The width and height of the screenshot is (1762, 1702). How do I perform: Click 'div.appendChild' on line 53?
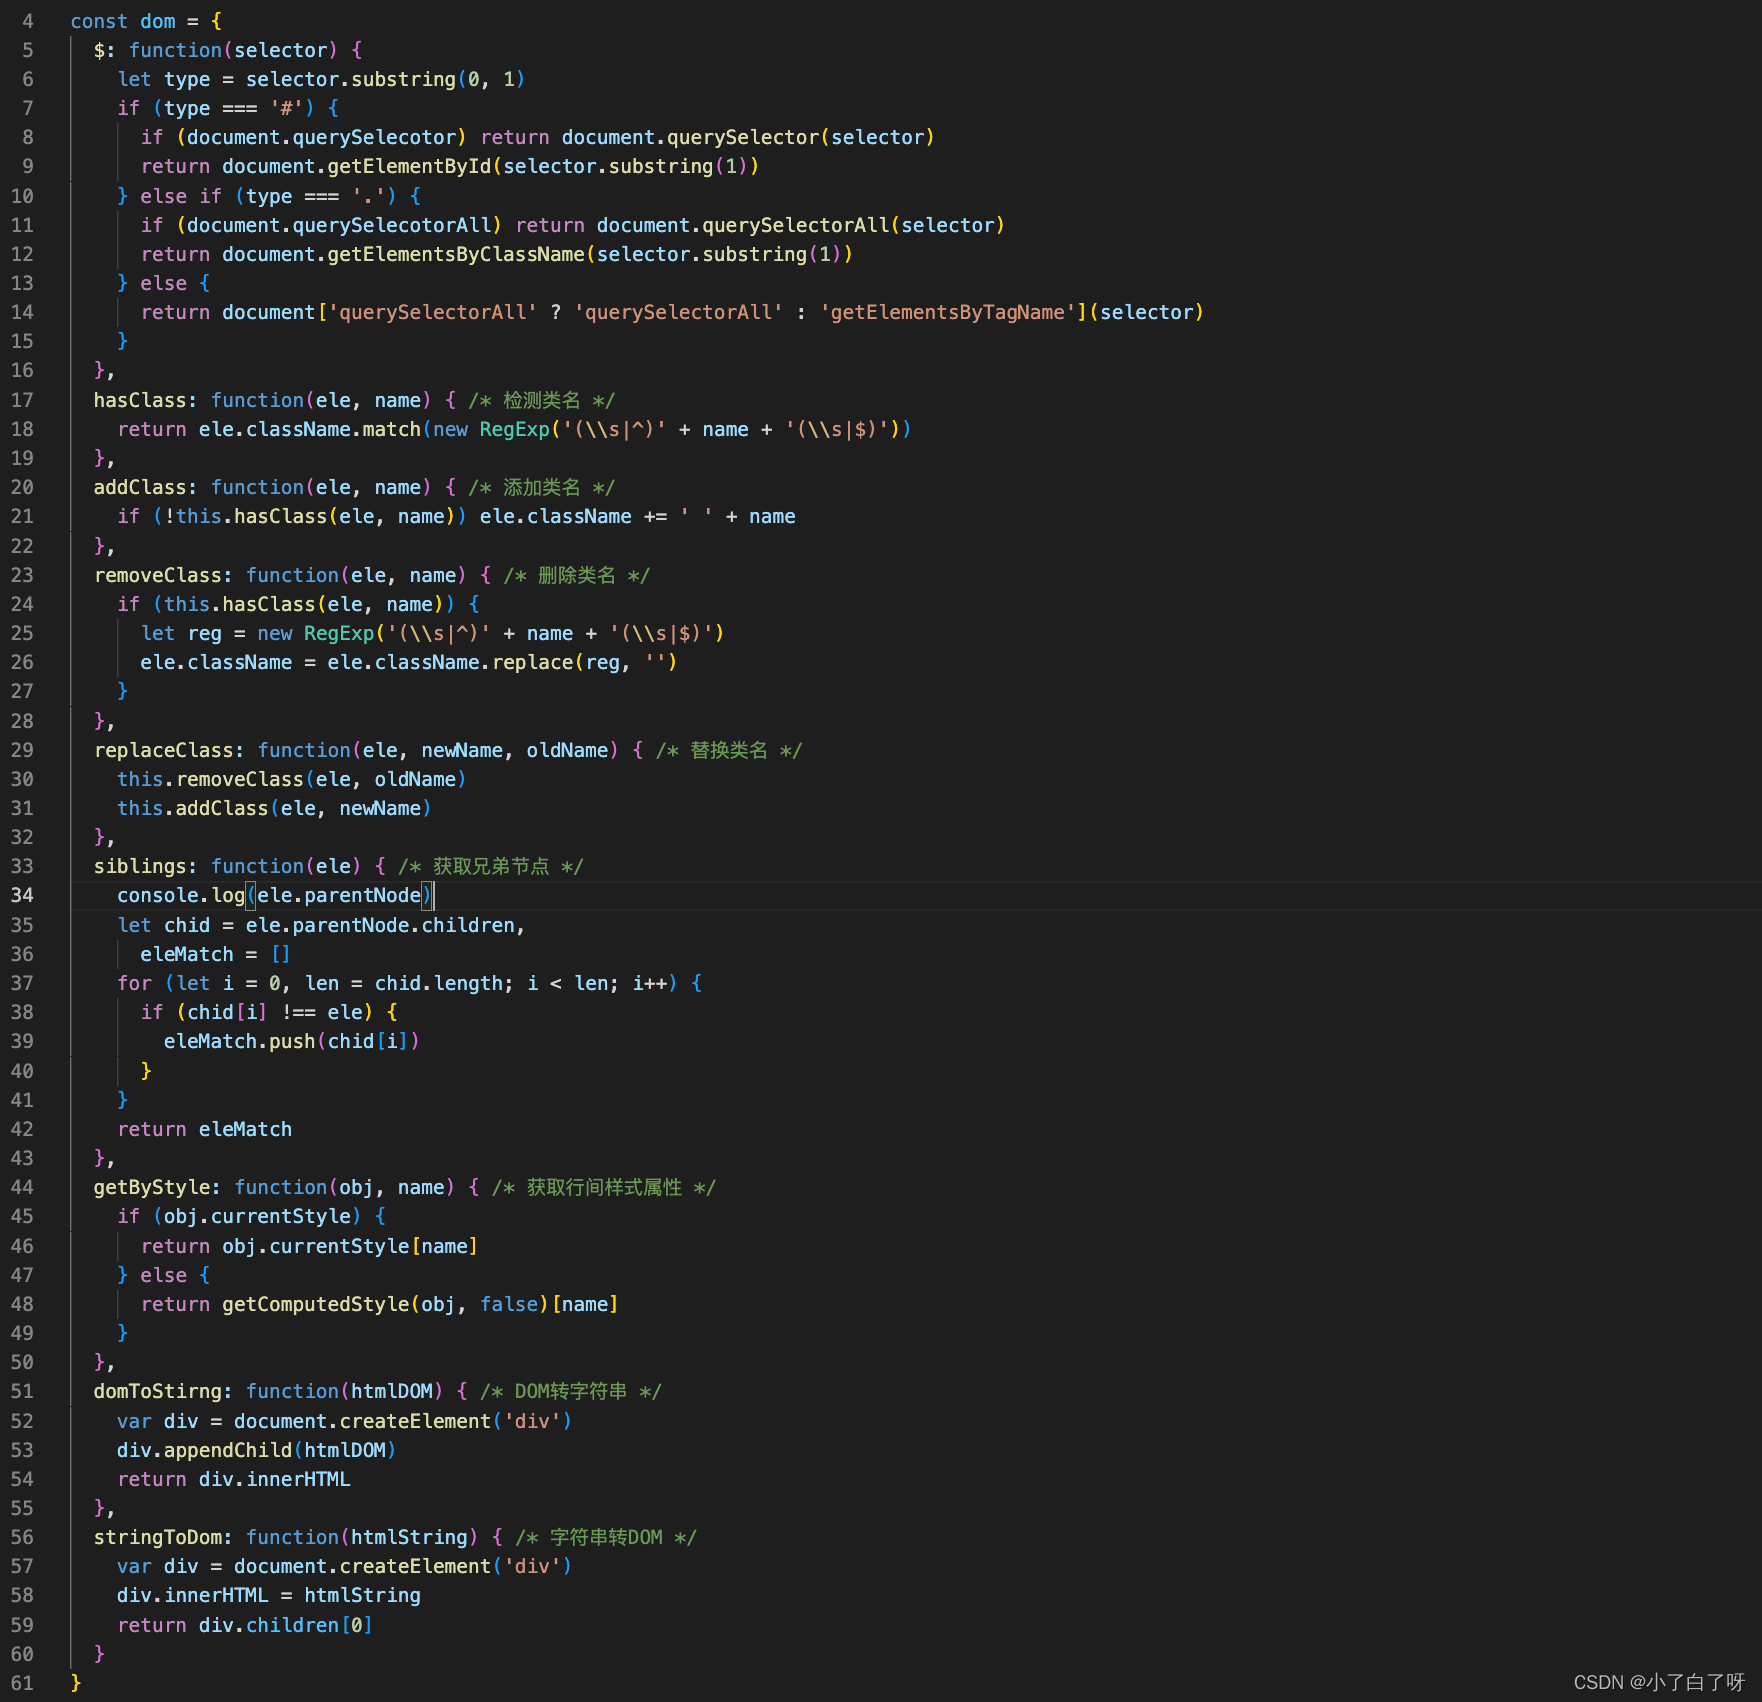tap(205, 1450)
